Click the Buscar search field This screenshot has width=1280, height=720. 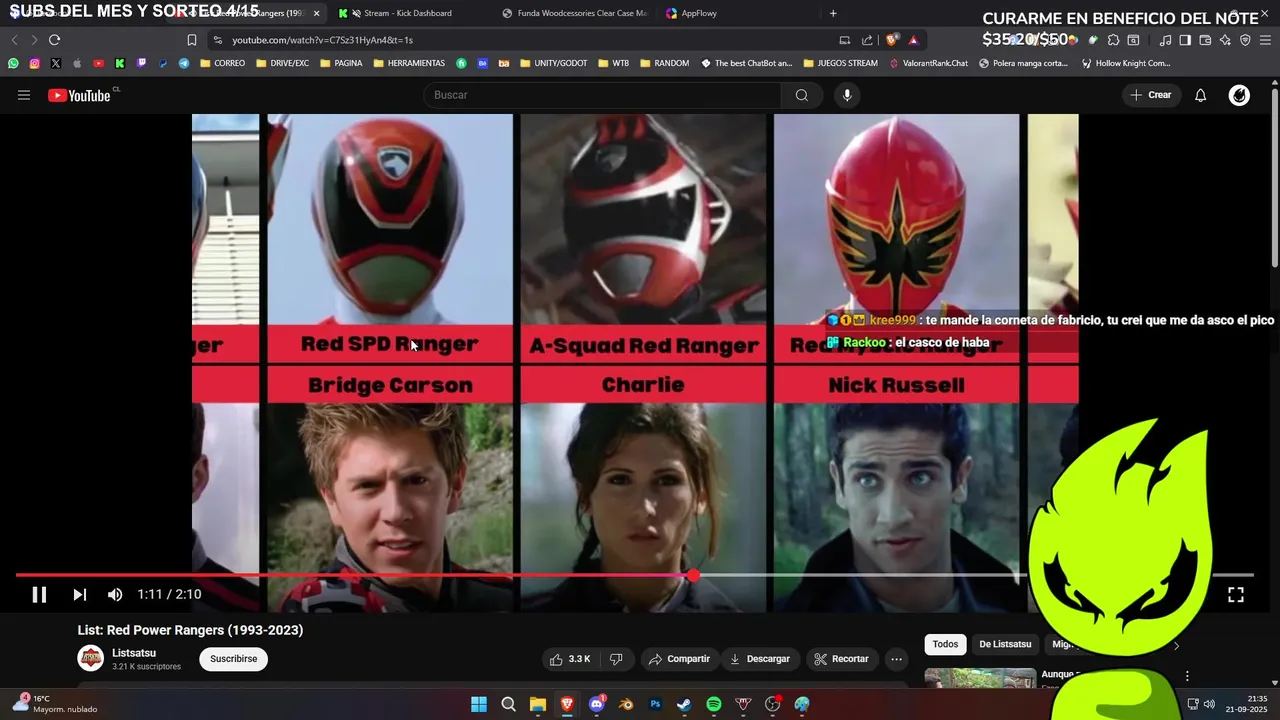click(603, 95)
